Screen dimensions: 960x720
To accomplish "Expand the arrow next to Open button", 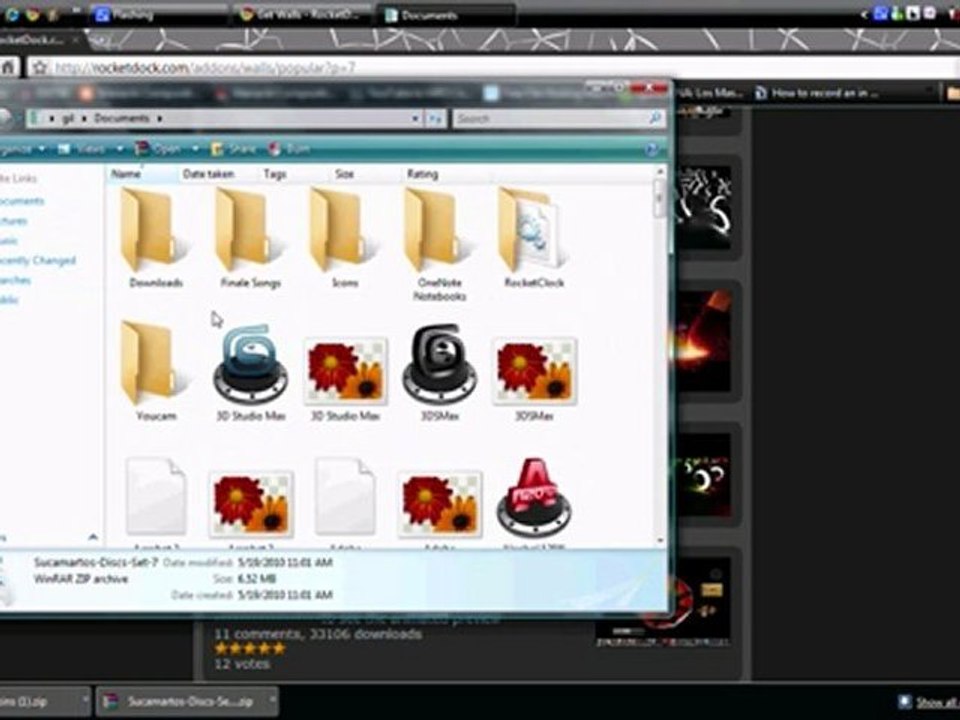I will click(195, 149).
